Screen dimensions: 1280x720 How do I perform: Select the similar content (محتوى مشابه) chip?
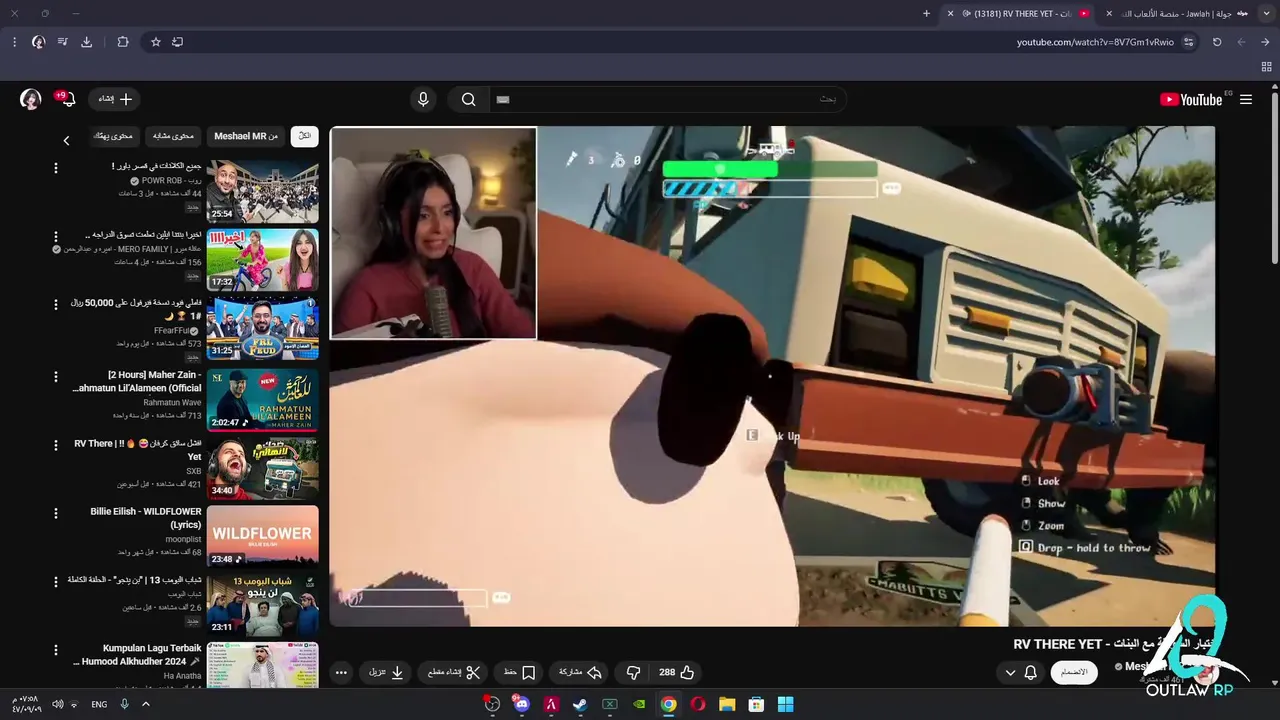tap(174, 136)
